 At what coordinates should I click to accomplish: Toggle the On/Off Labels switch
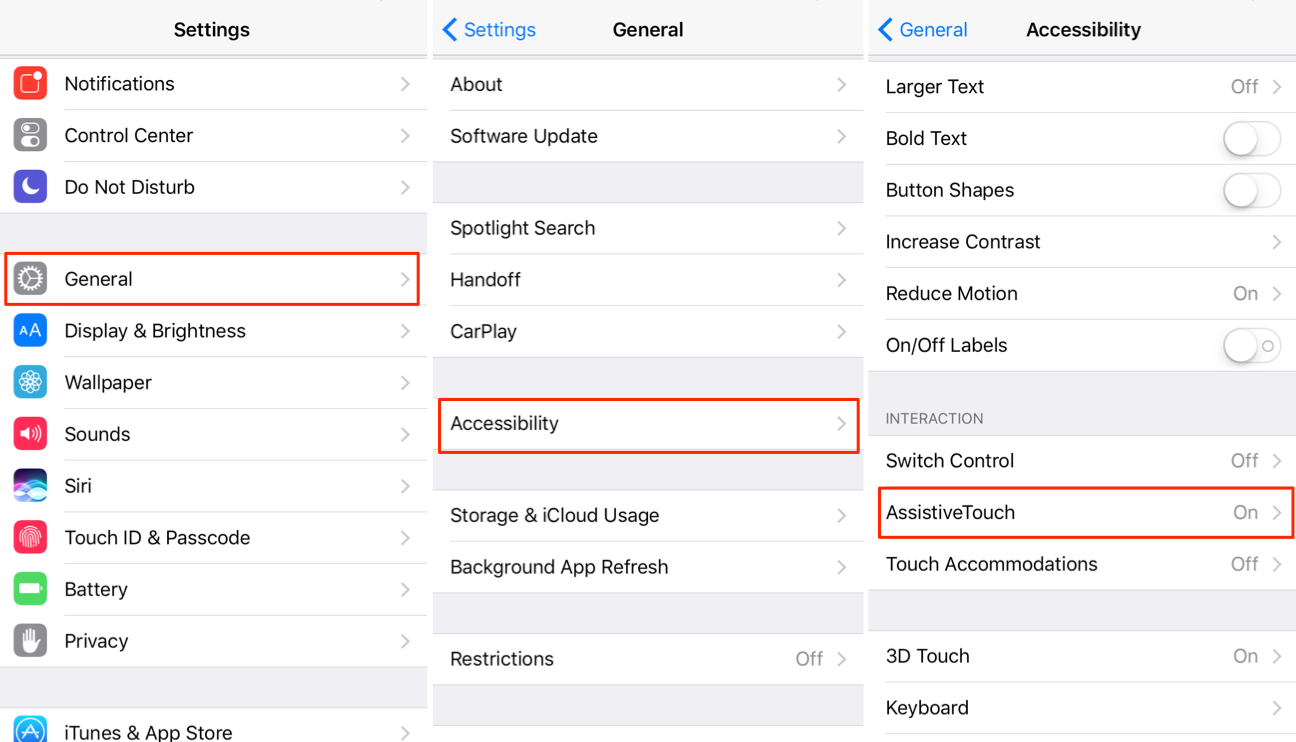click(x=1251, y=346)
